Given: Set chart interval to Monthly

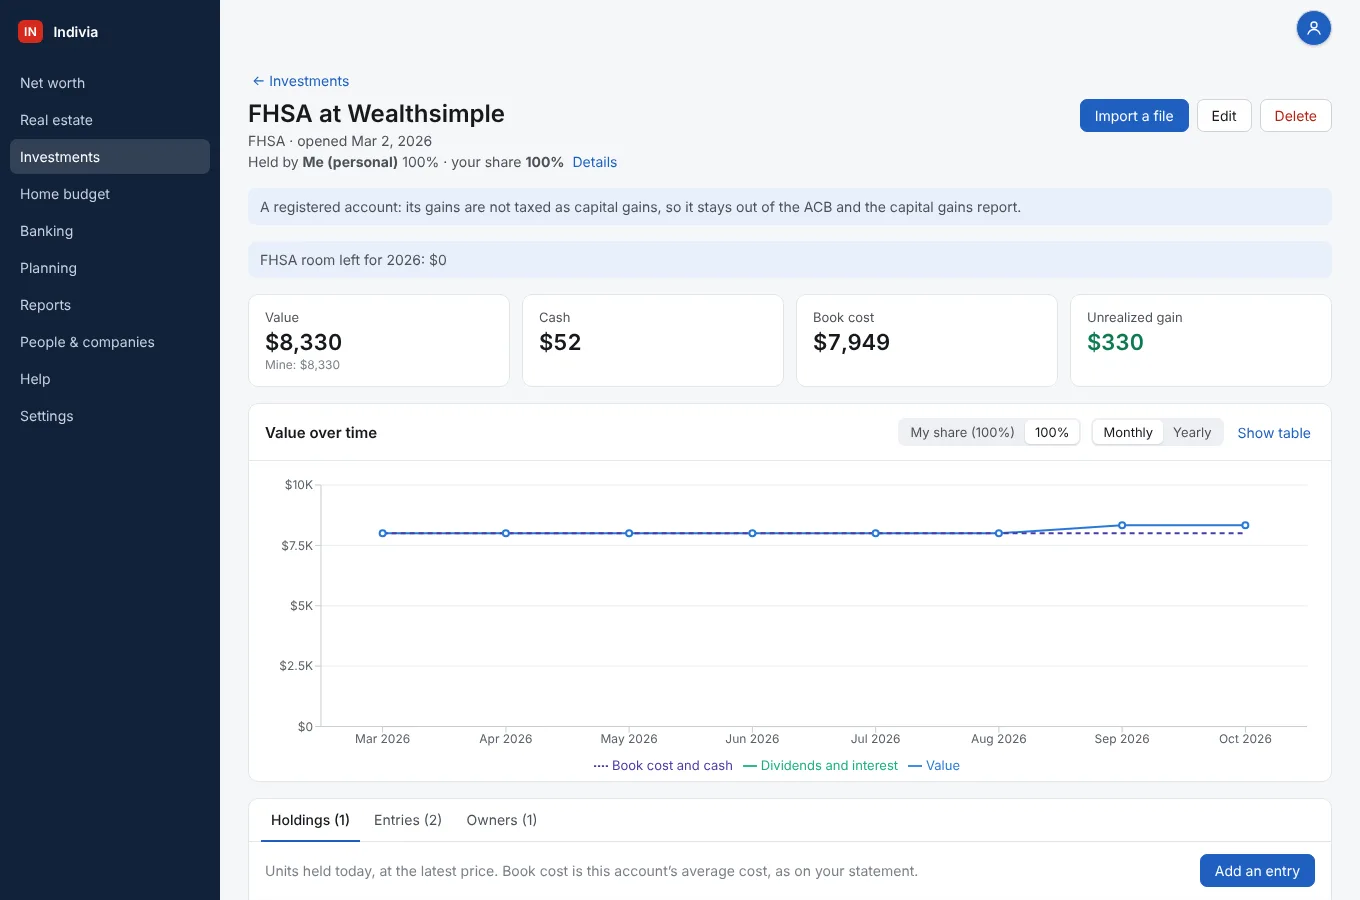Looking at the screenshot, I should click(1128, 432).
